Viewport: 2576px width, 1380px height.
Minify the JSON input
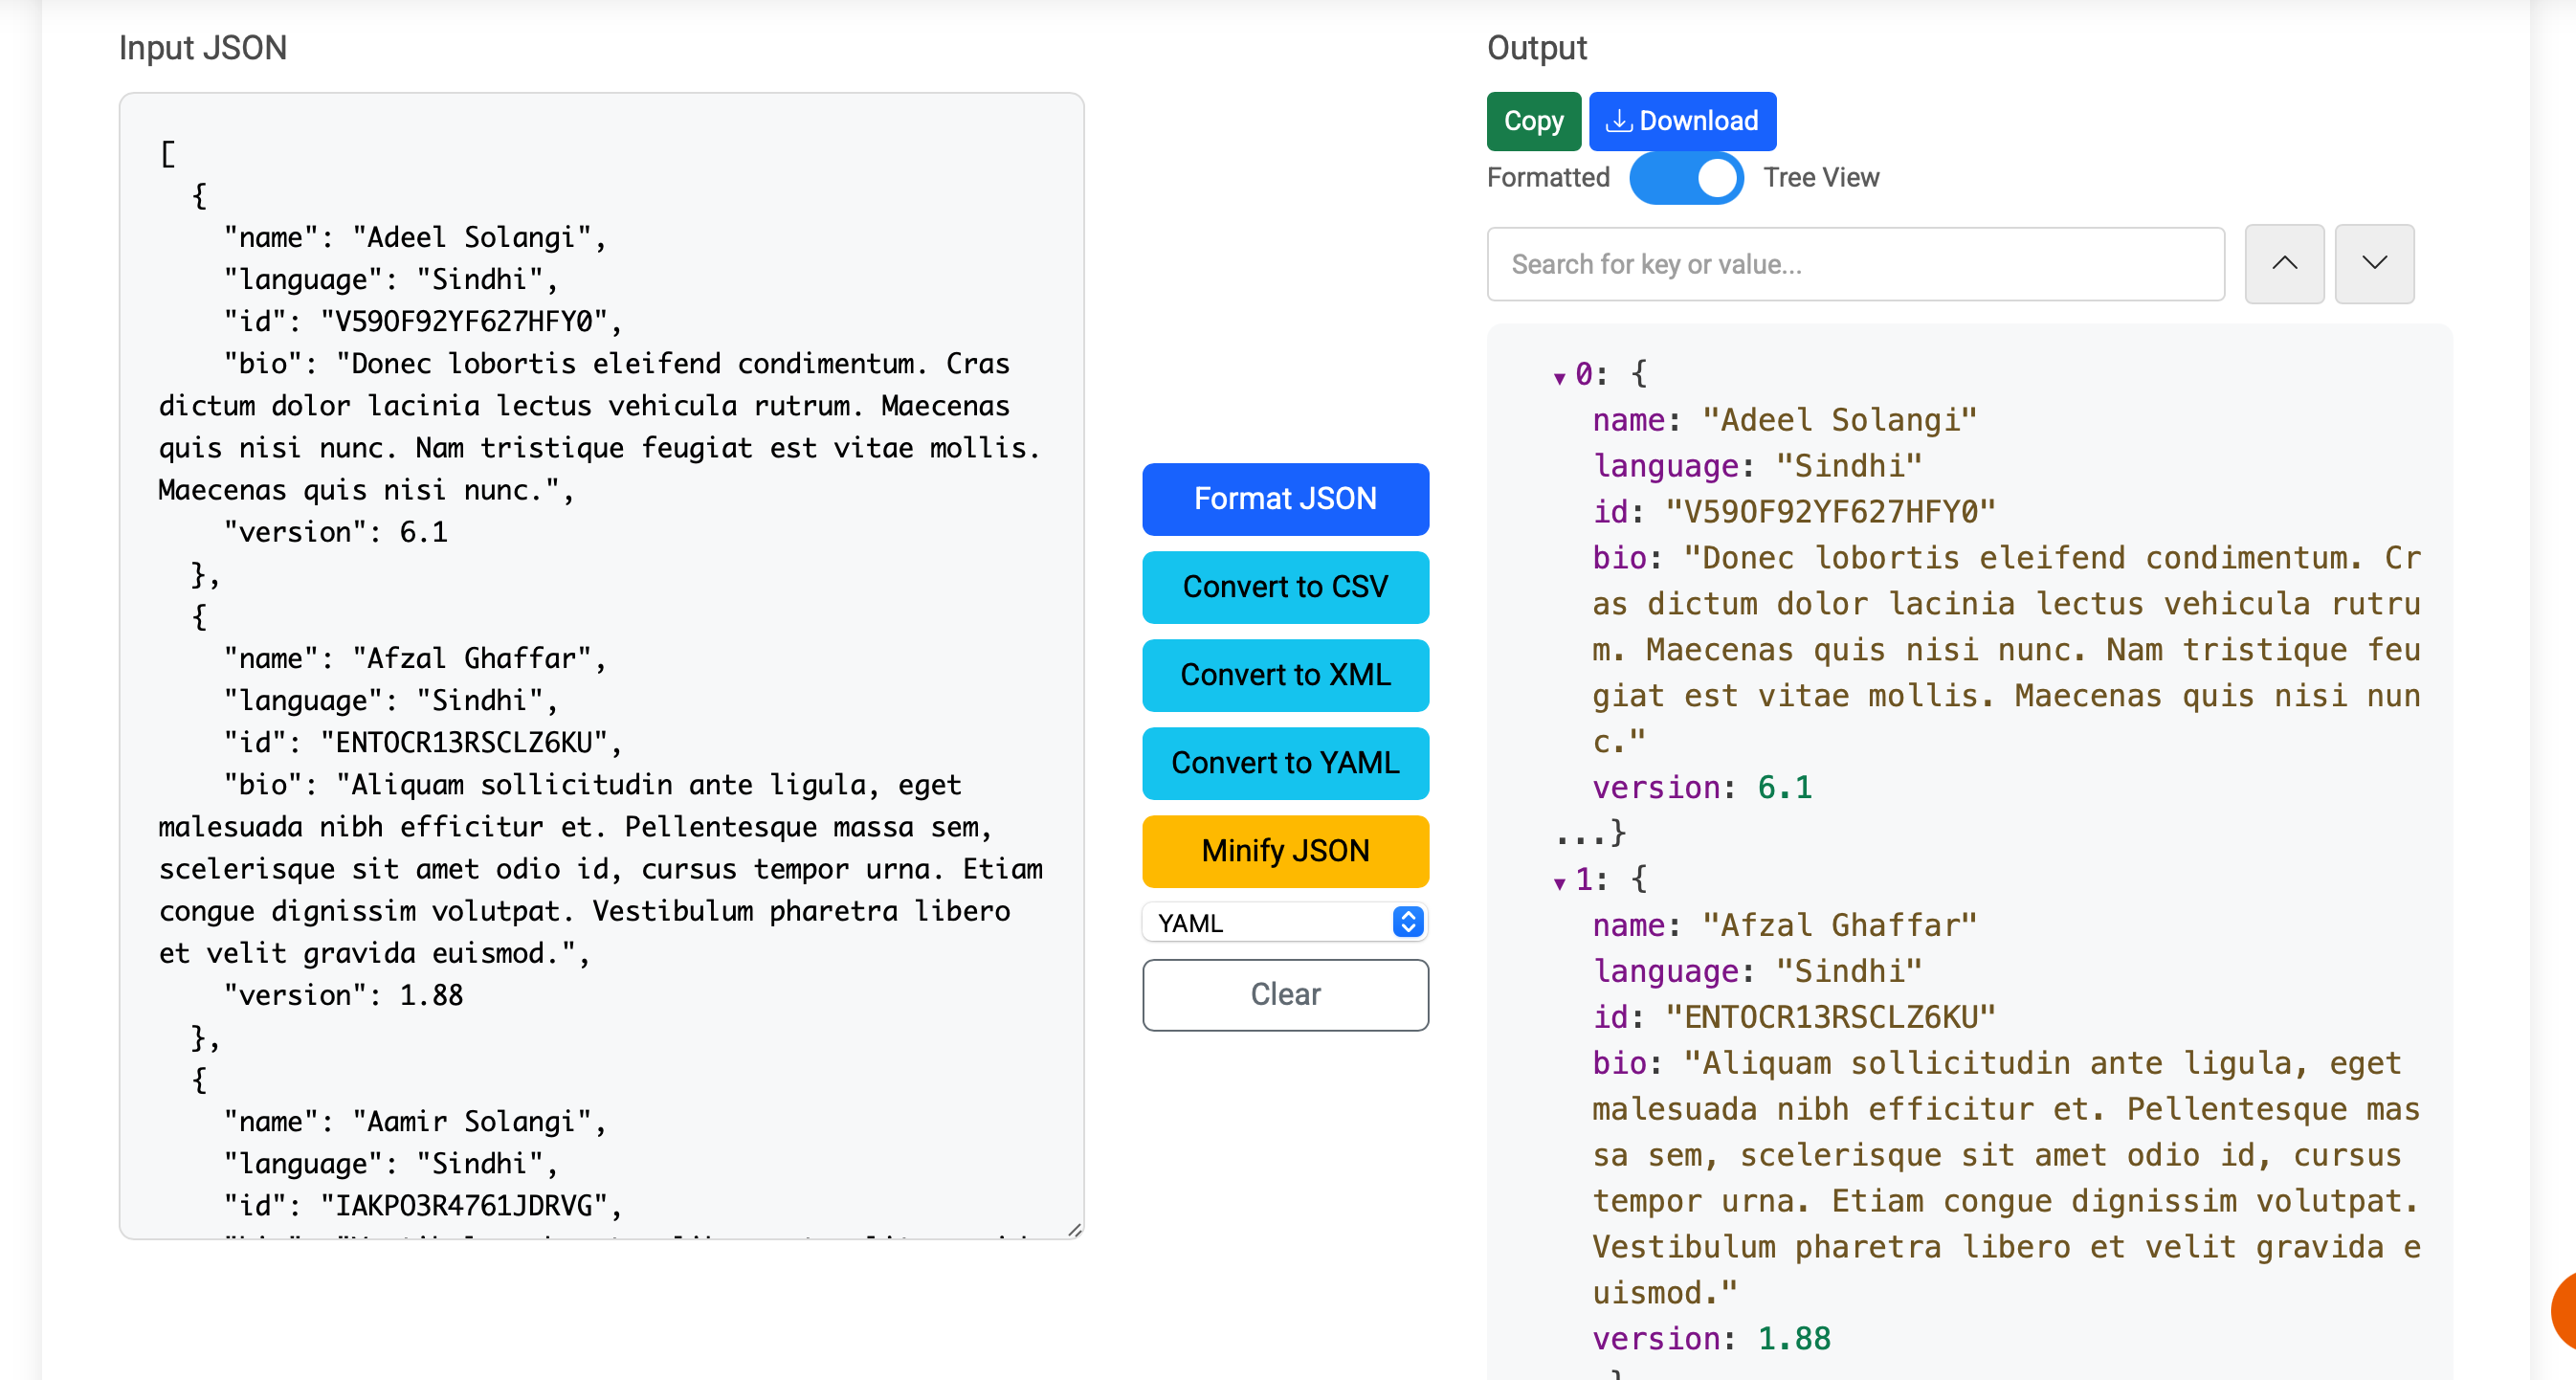coord(1285,851)
